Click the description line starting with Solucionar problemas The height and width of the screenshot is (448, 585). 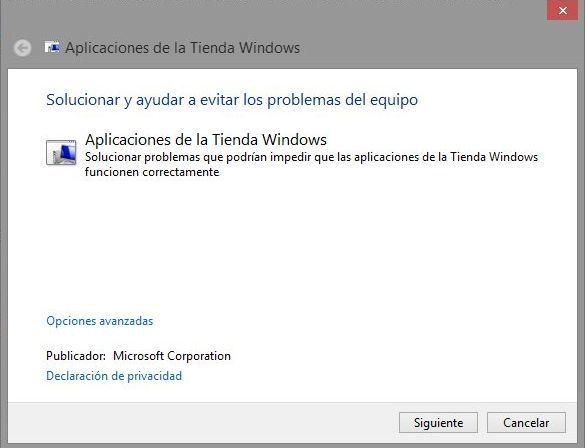coord(312,157)
